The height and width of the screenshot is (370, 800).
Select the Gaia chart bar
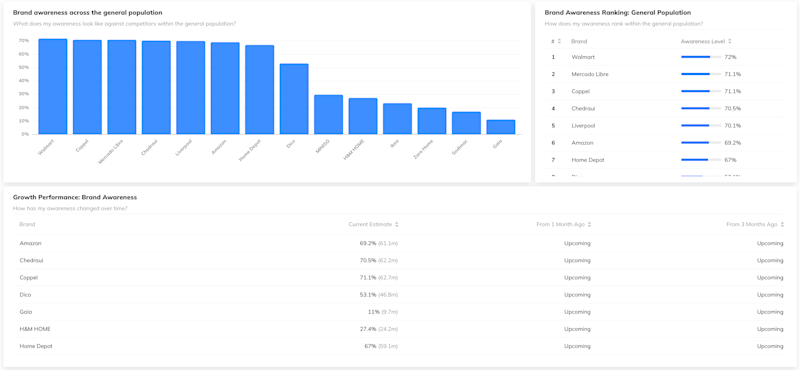(501, 127)
